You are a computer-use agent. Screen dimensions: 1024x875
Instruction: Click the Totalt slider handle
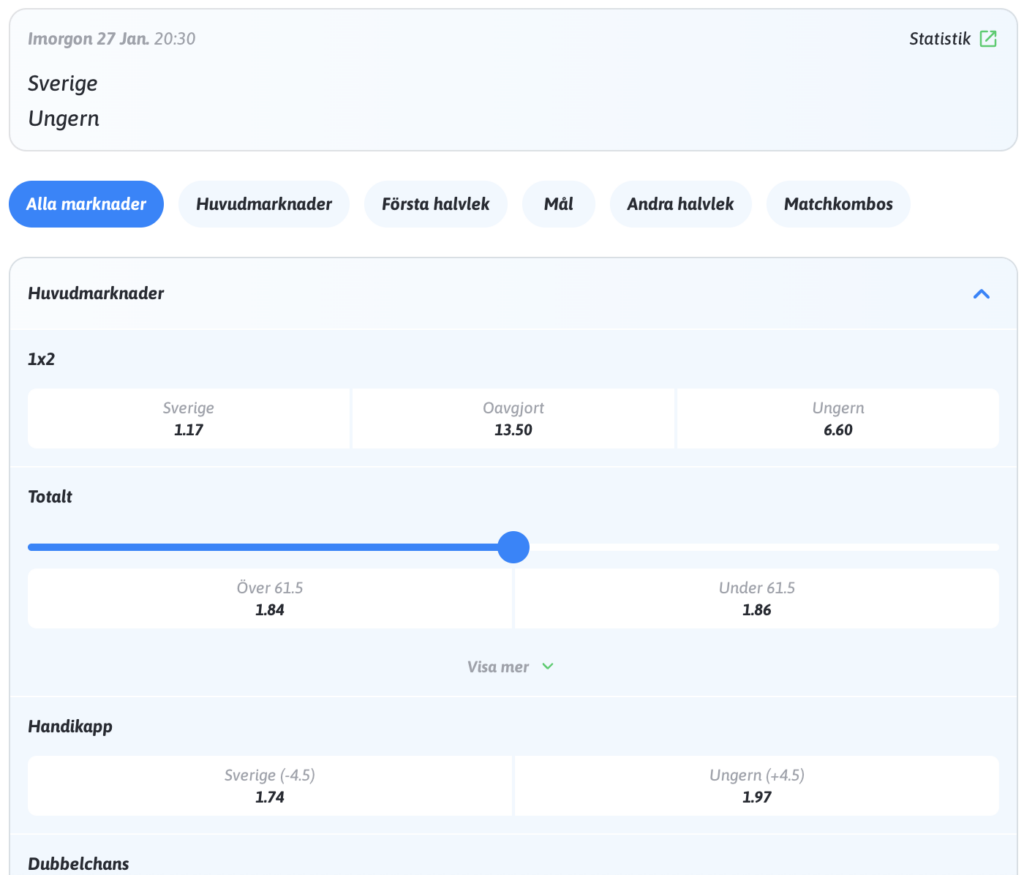(x=513, y=547)
